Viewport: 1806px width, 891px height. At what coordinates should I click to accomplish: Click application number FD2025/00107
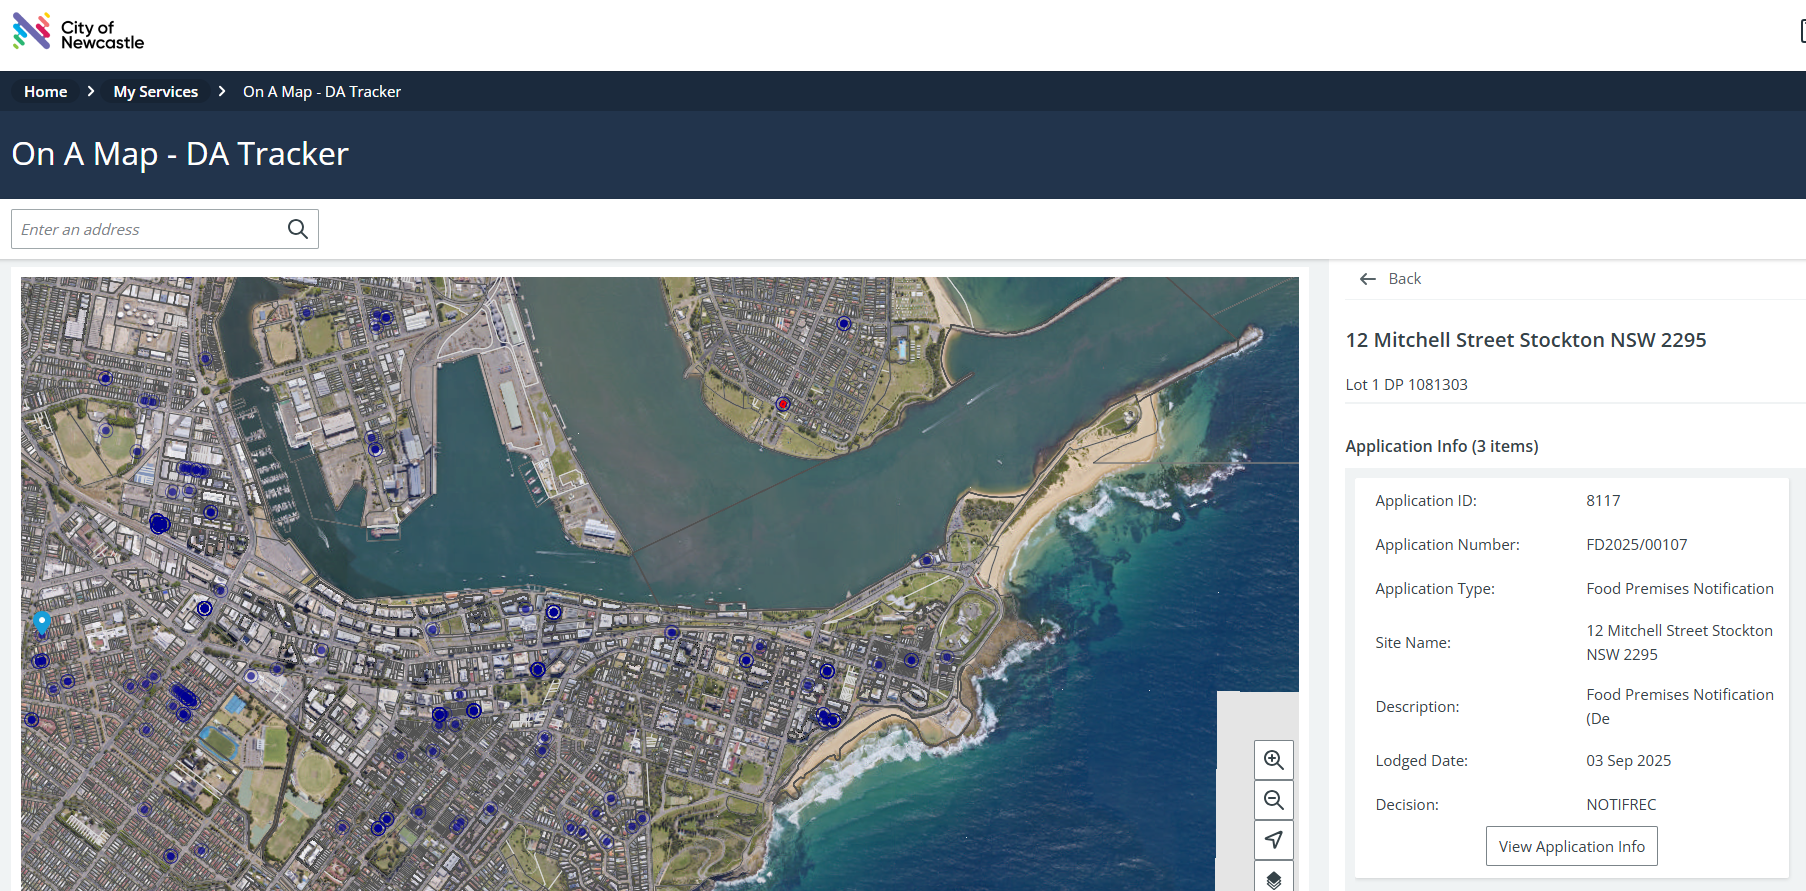click(x=1636, y=545)
